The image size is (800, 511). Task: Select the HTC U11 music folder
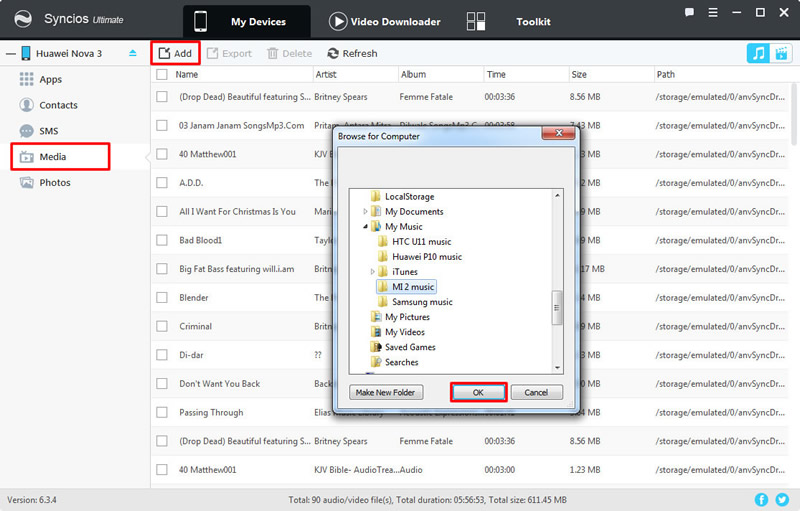(415, 242)
